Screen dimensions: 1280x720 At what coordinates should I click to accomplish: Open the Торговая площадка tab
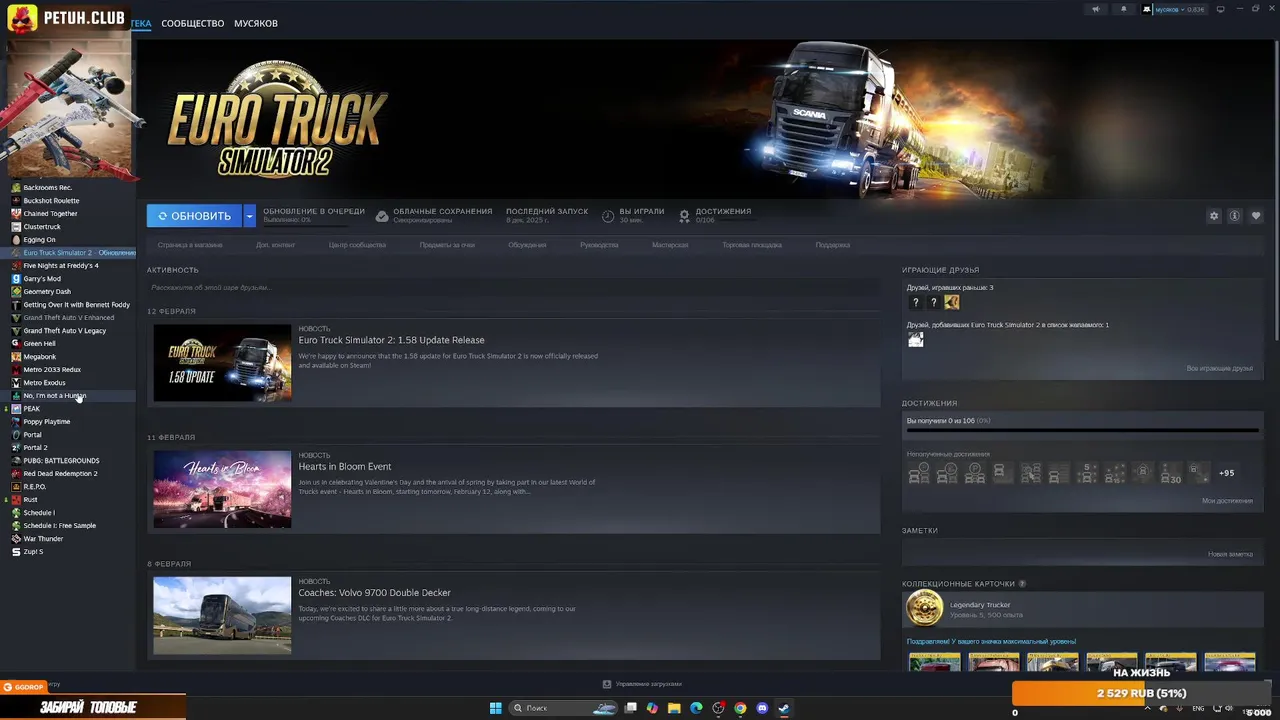(752, 245)
